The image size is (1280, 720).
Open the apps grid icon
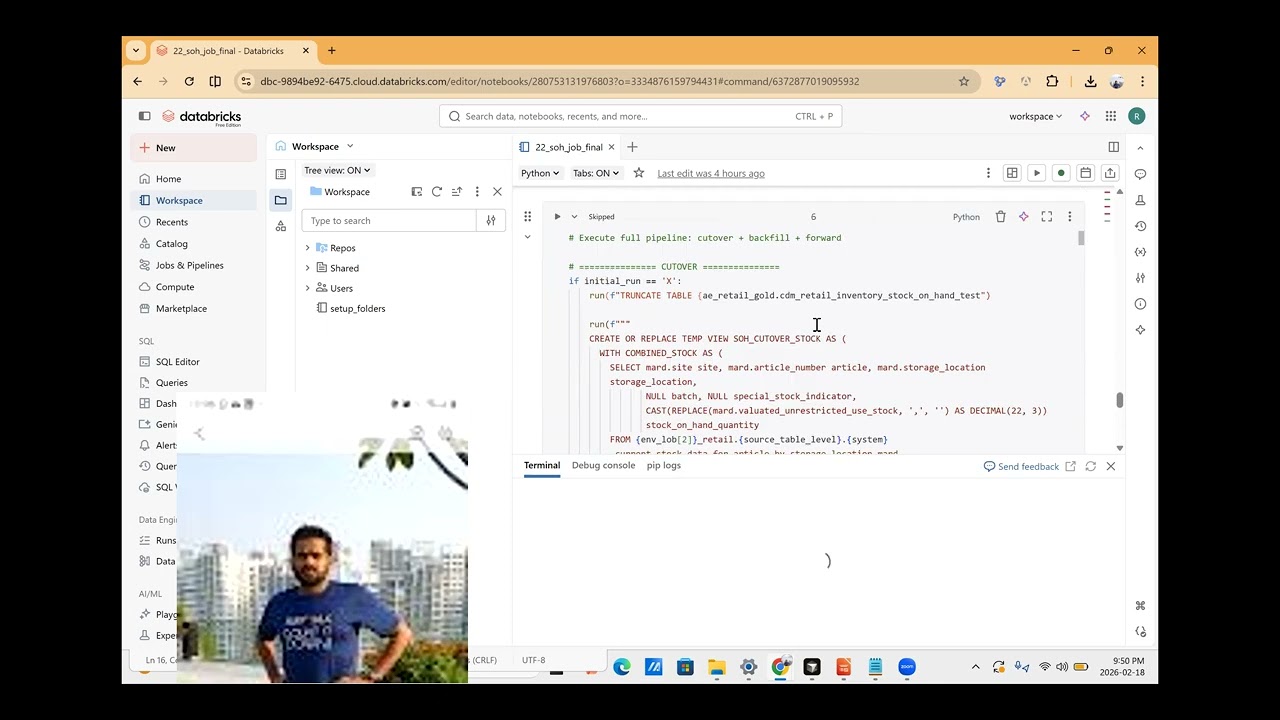click(1111, 116)
